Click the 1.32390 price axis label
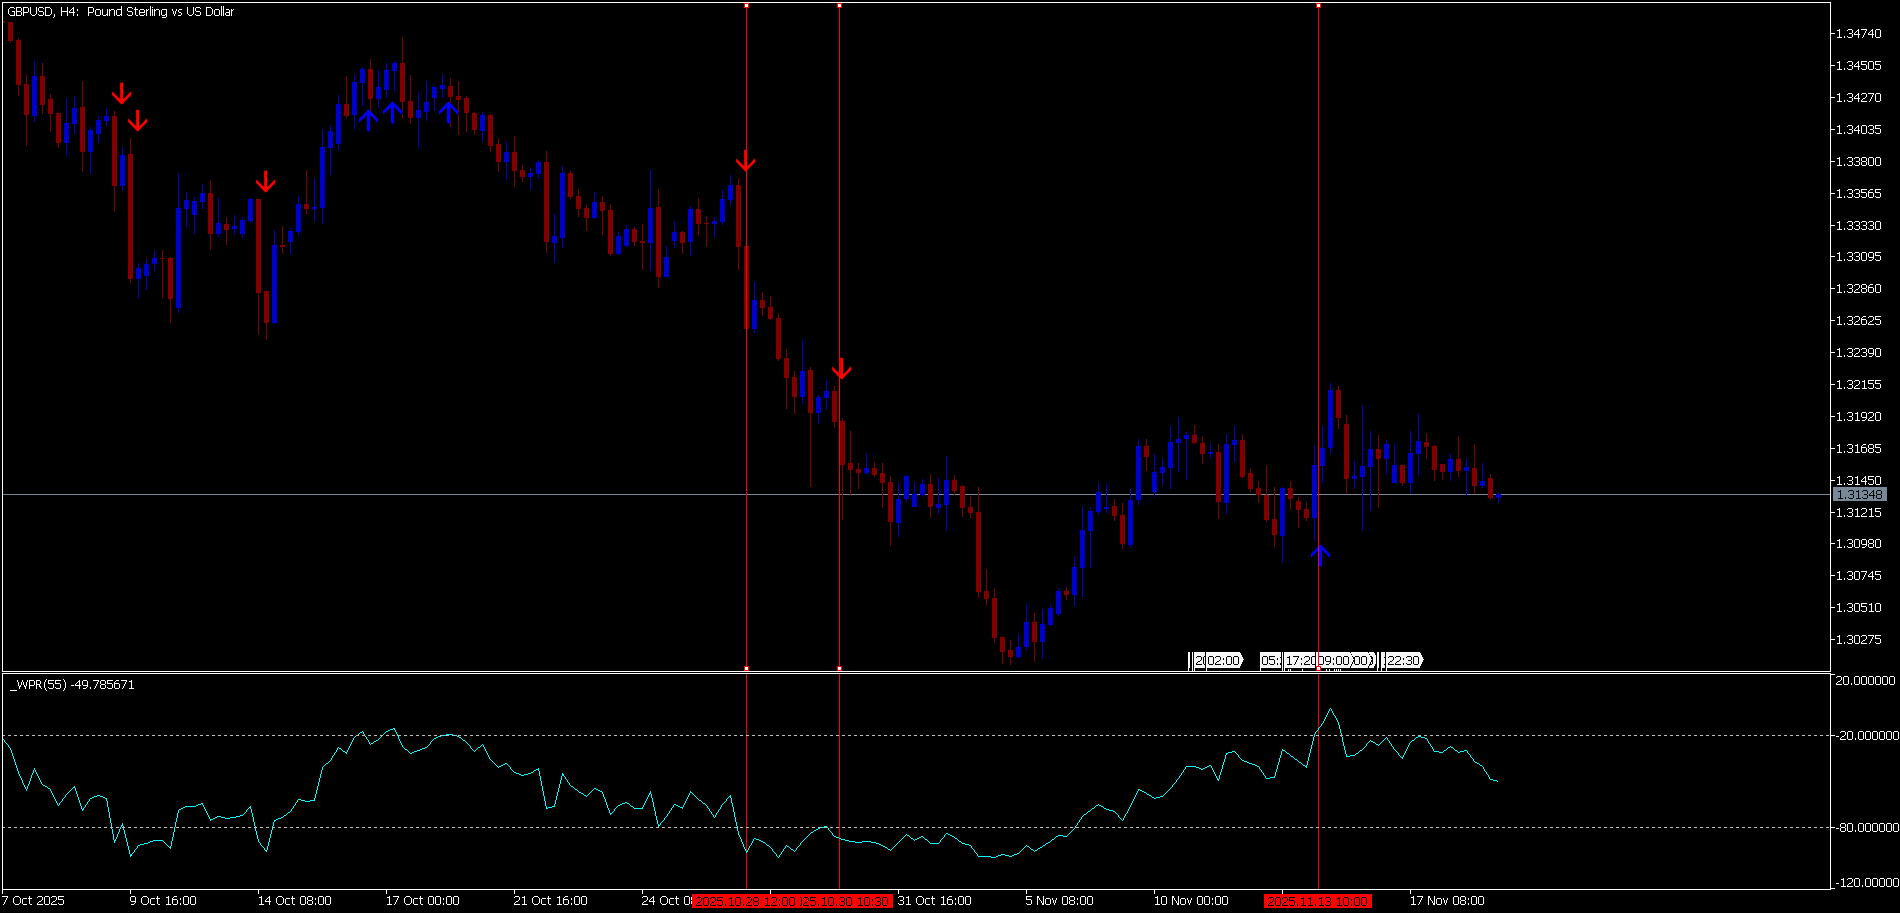The image size is (1900, 913). 1859,353
